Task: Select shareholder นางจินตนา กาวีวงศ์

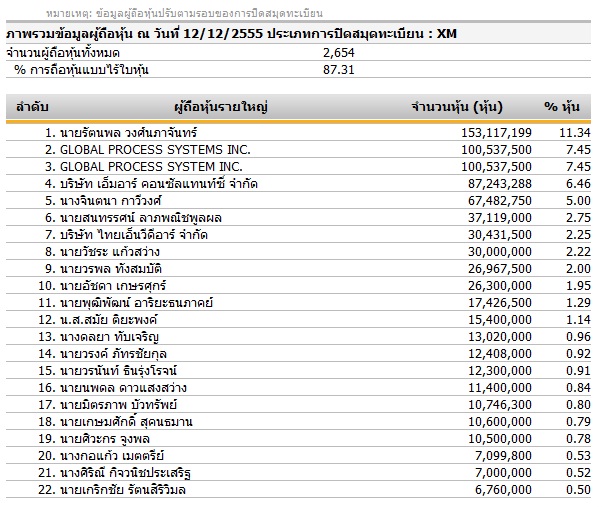Action: [111, 201]
